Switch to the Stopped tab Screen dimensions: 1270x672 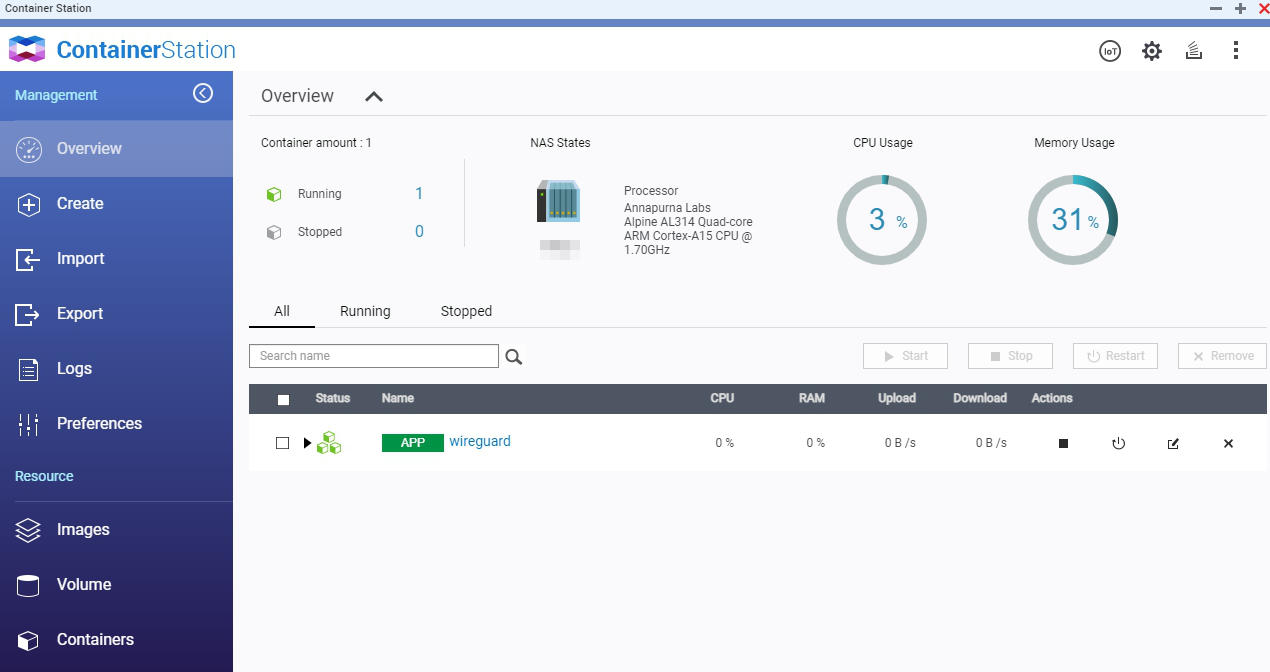coord(466,311)
